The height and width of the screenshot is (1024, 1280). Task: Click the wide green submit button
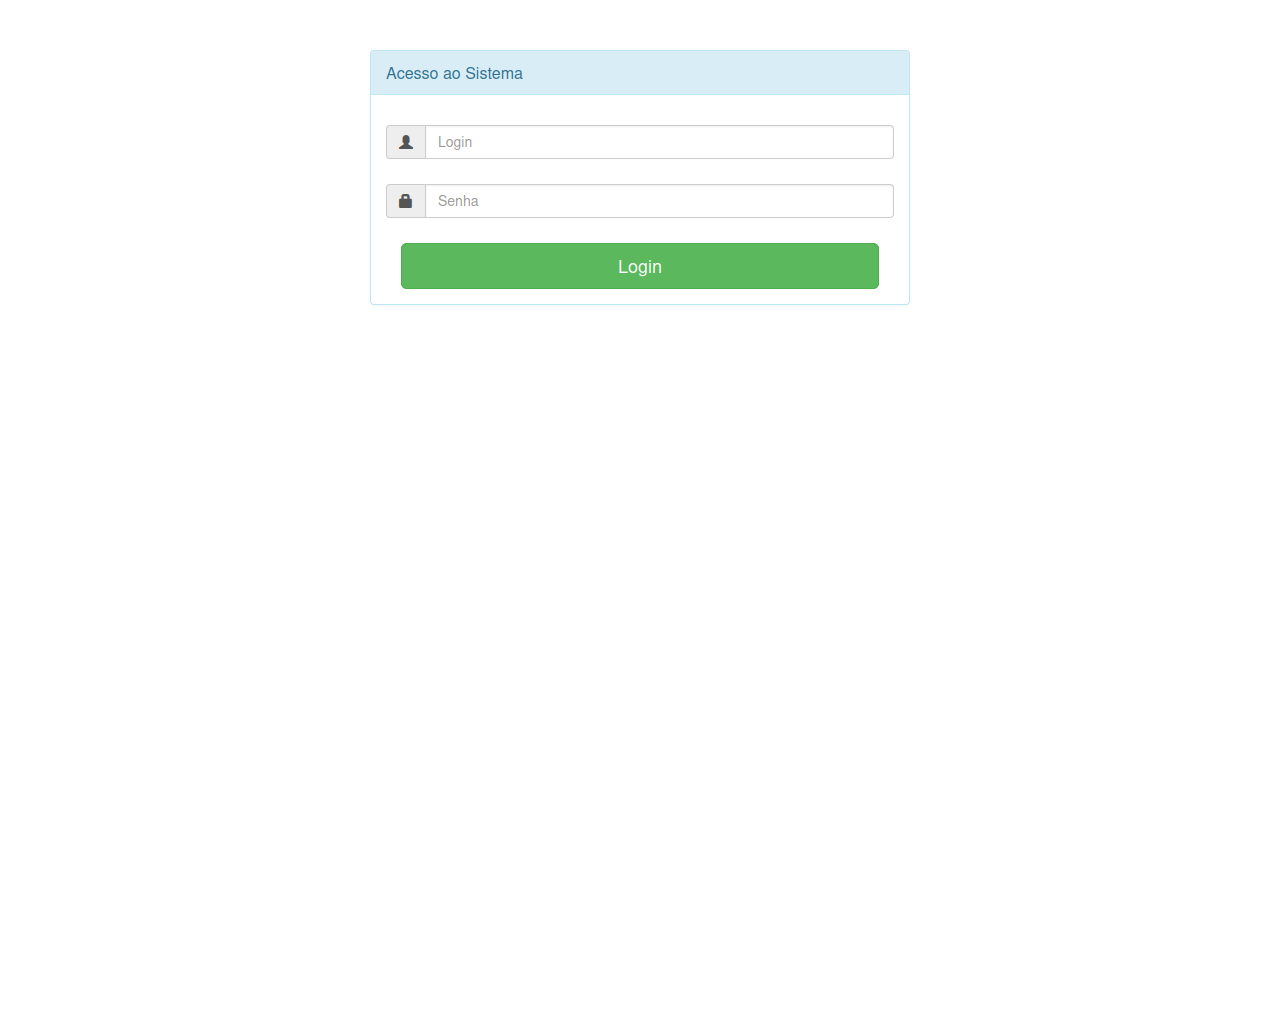click(640, 266)
